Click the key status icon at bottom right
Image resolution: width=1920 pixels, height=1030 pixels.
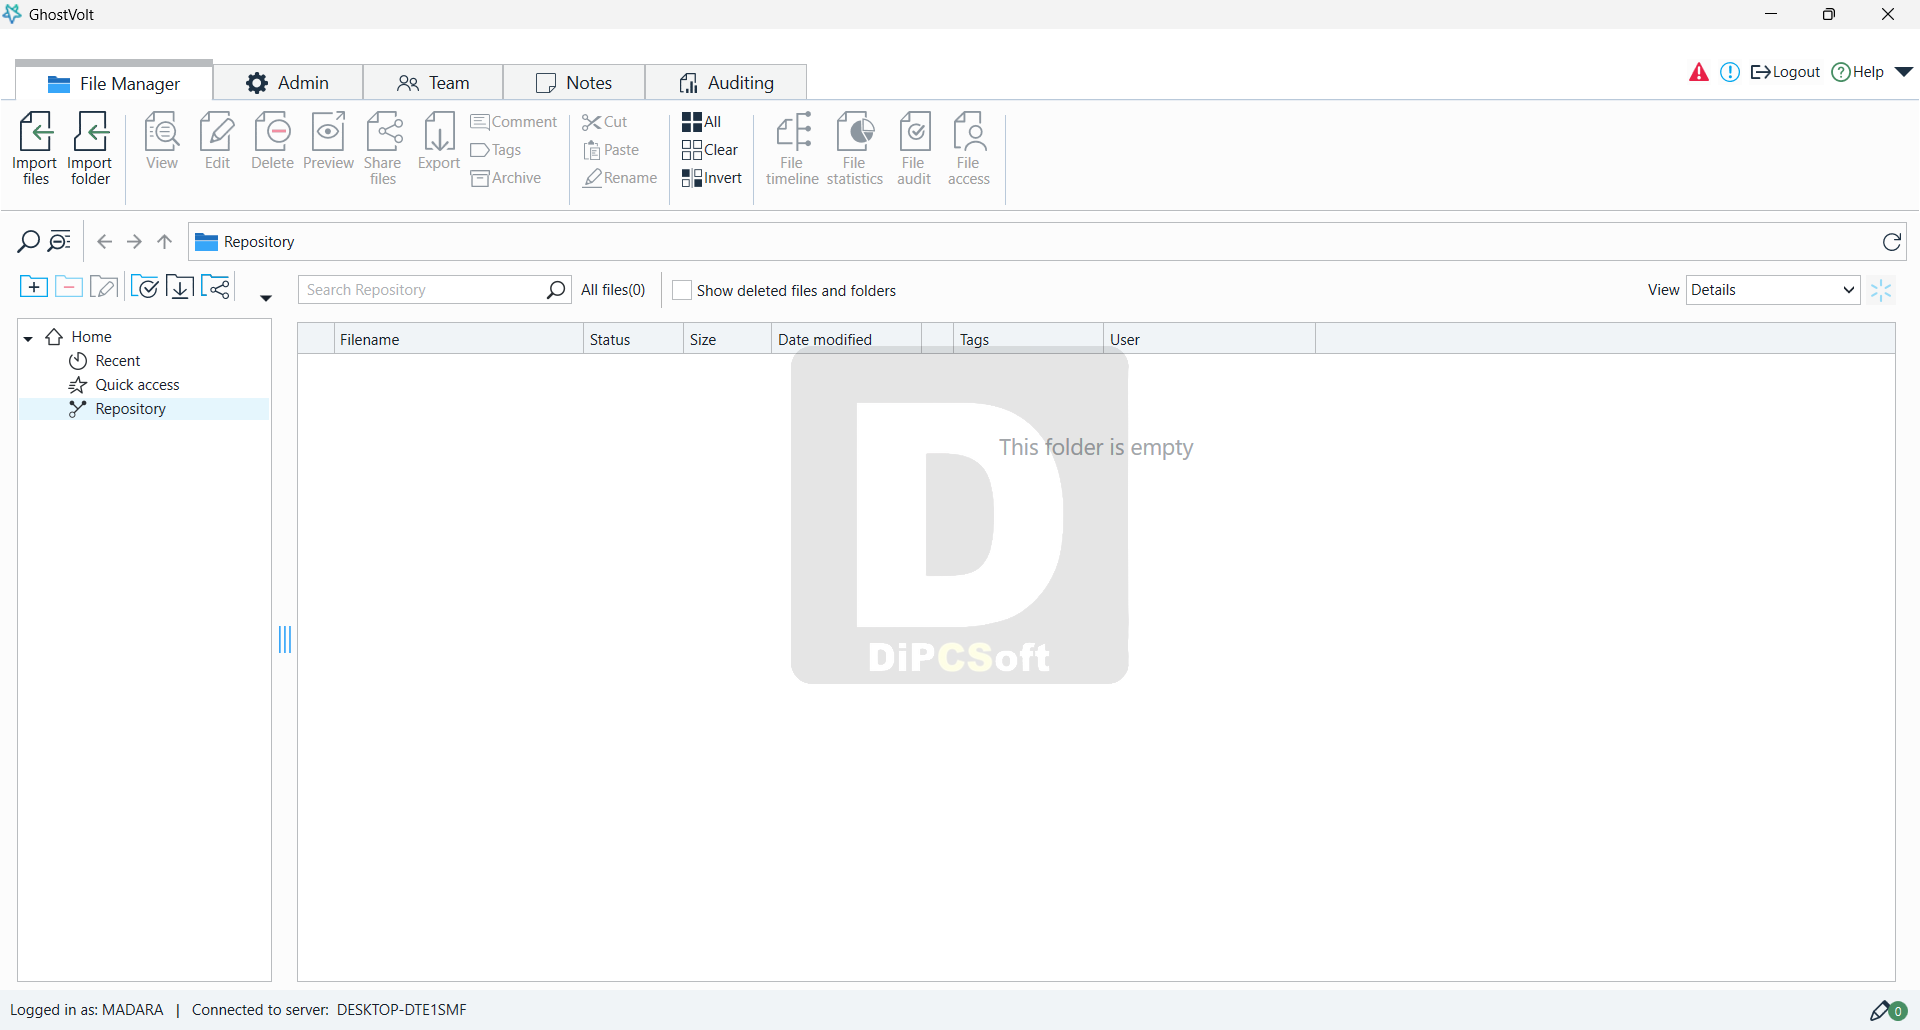tap(1888, 1010)
